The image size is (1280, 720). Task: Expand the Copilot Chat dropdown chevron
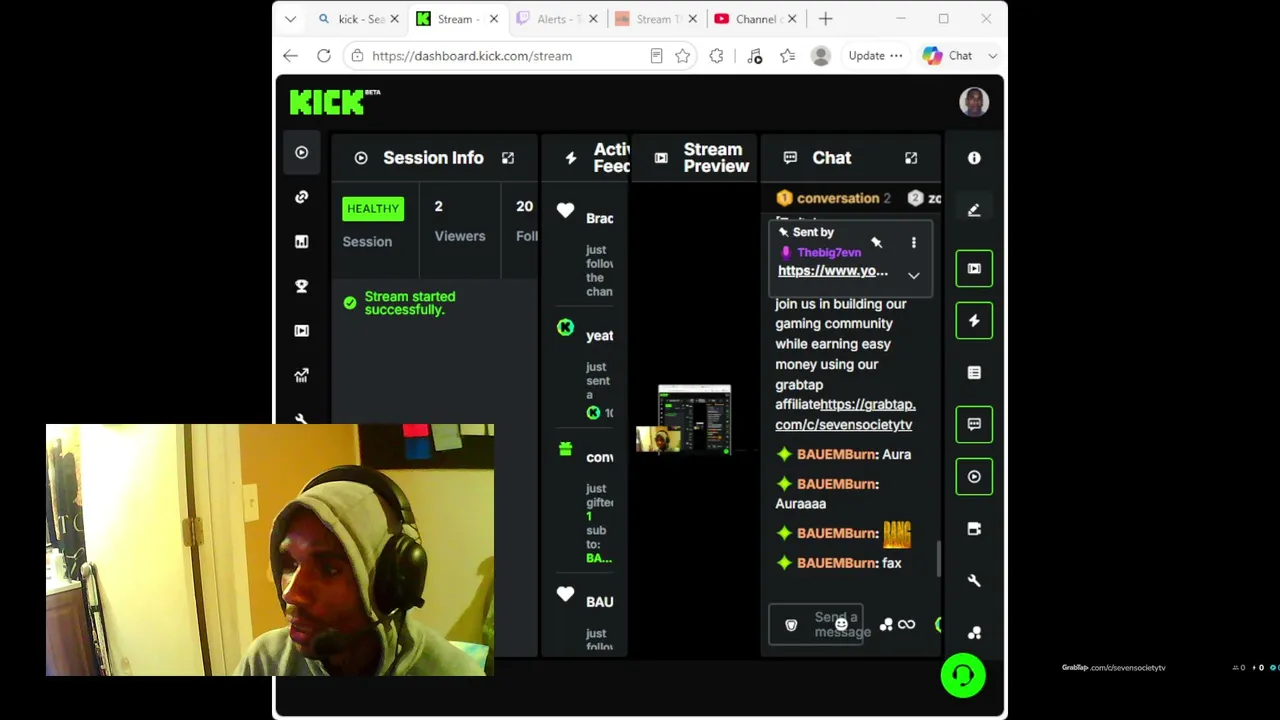point(992,56)
